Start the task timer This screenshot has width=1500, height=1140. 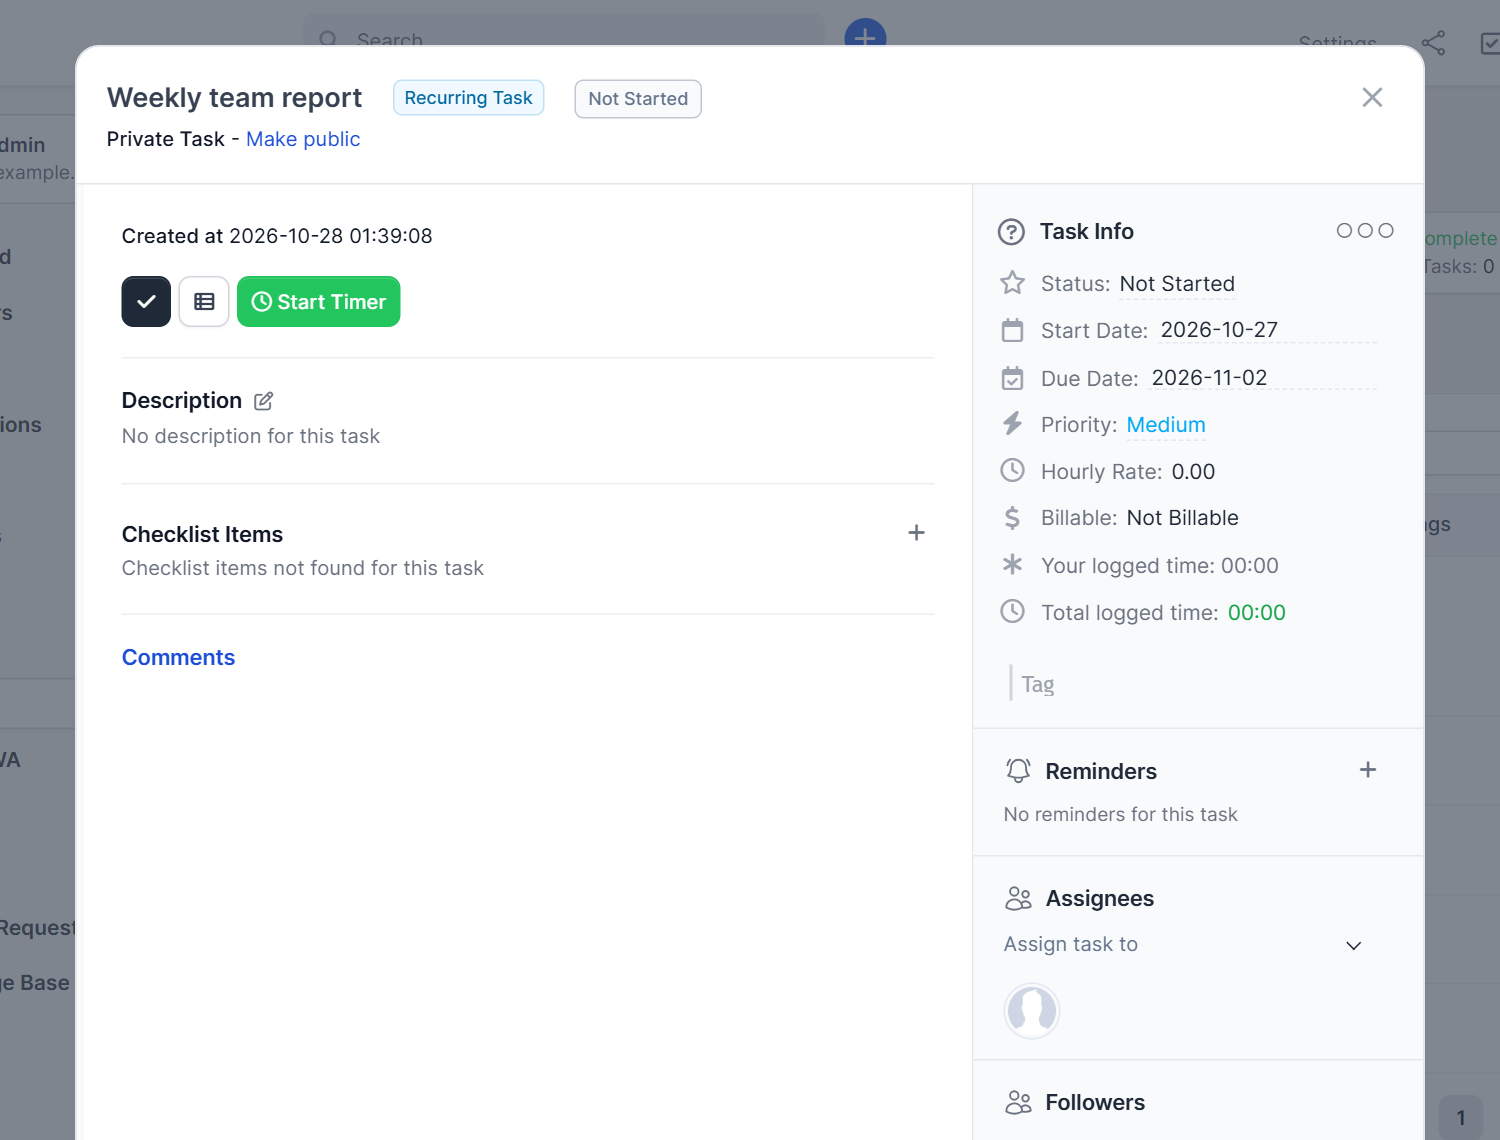(x=319, y=302)
